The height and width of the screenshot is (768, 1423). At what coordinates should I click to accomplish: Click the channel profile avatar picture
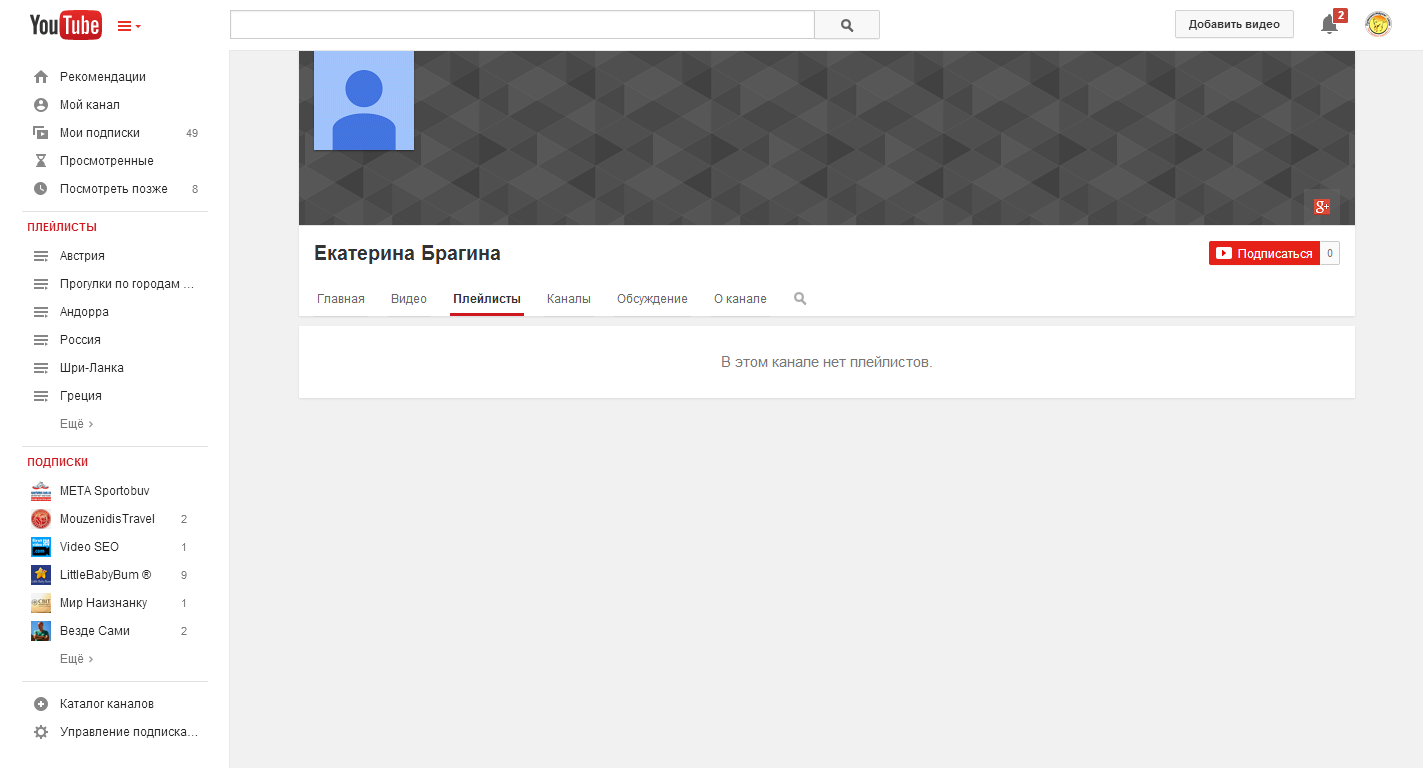coord(364,100)
